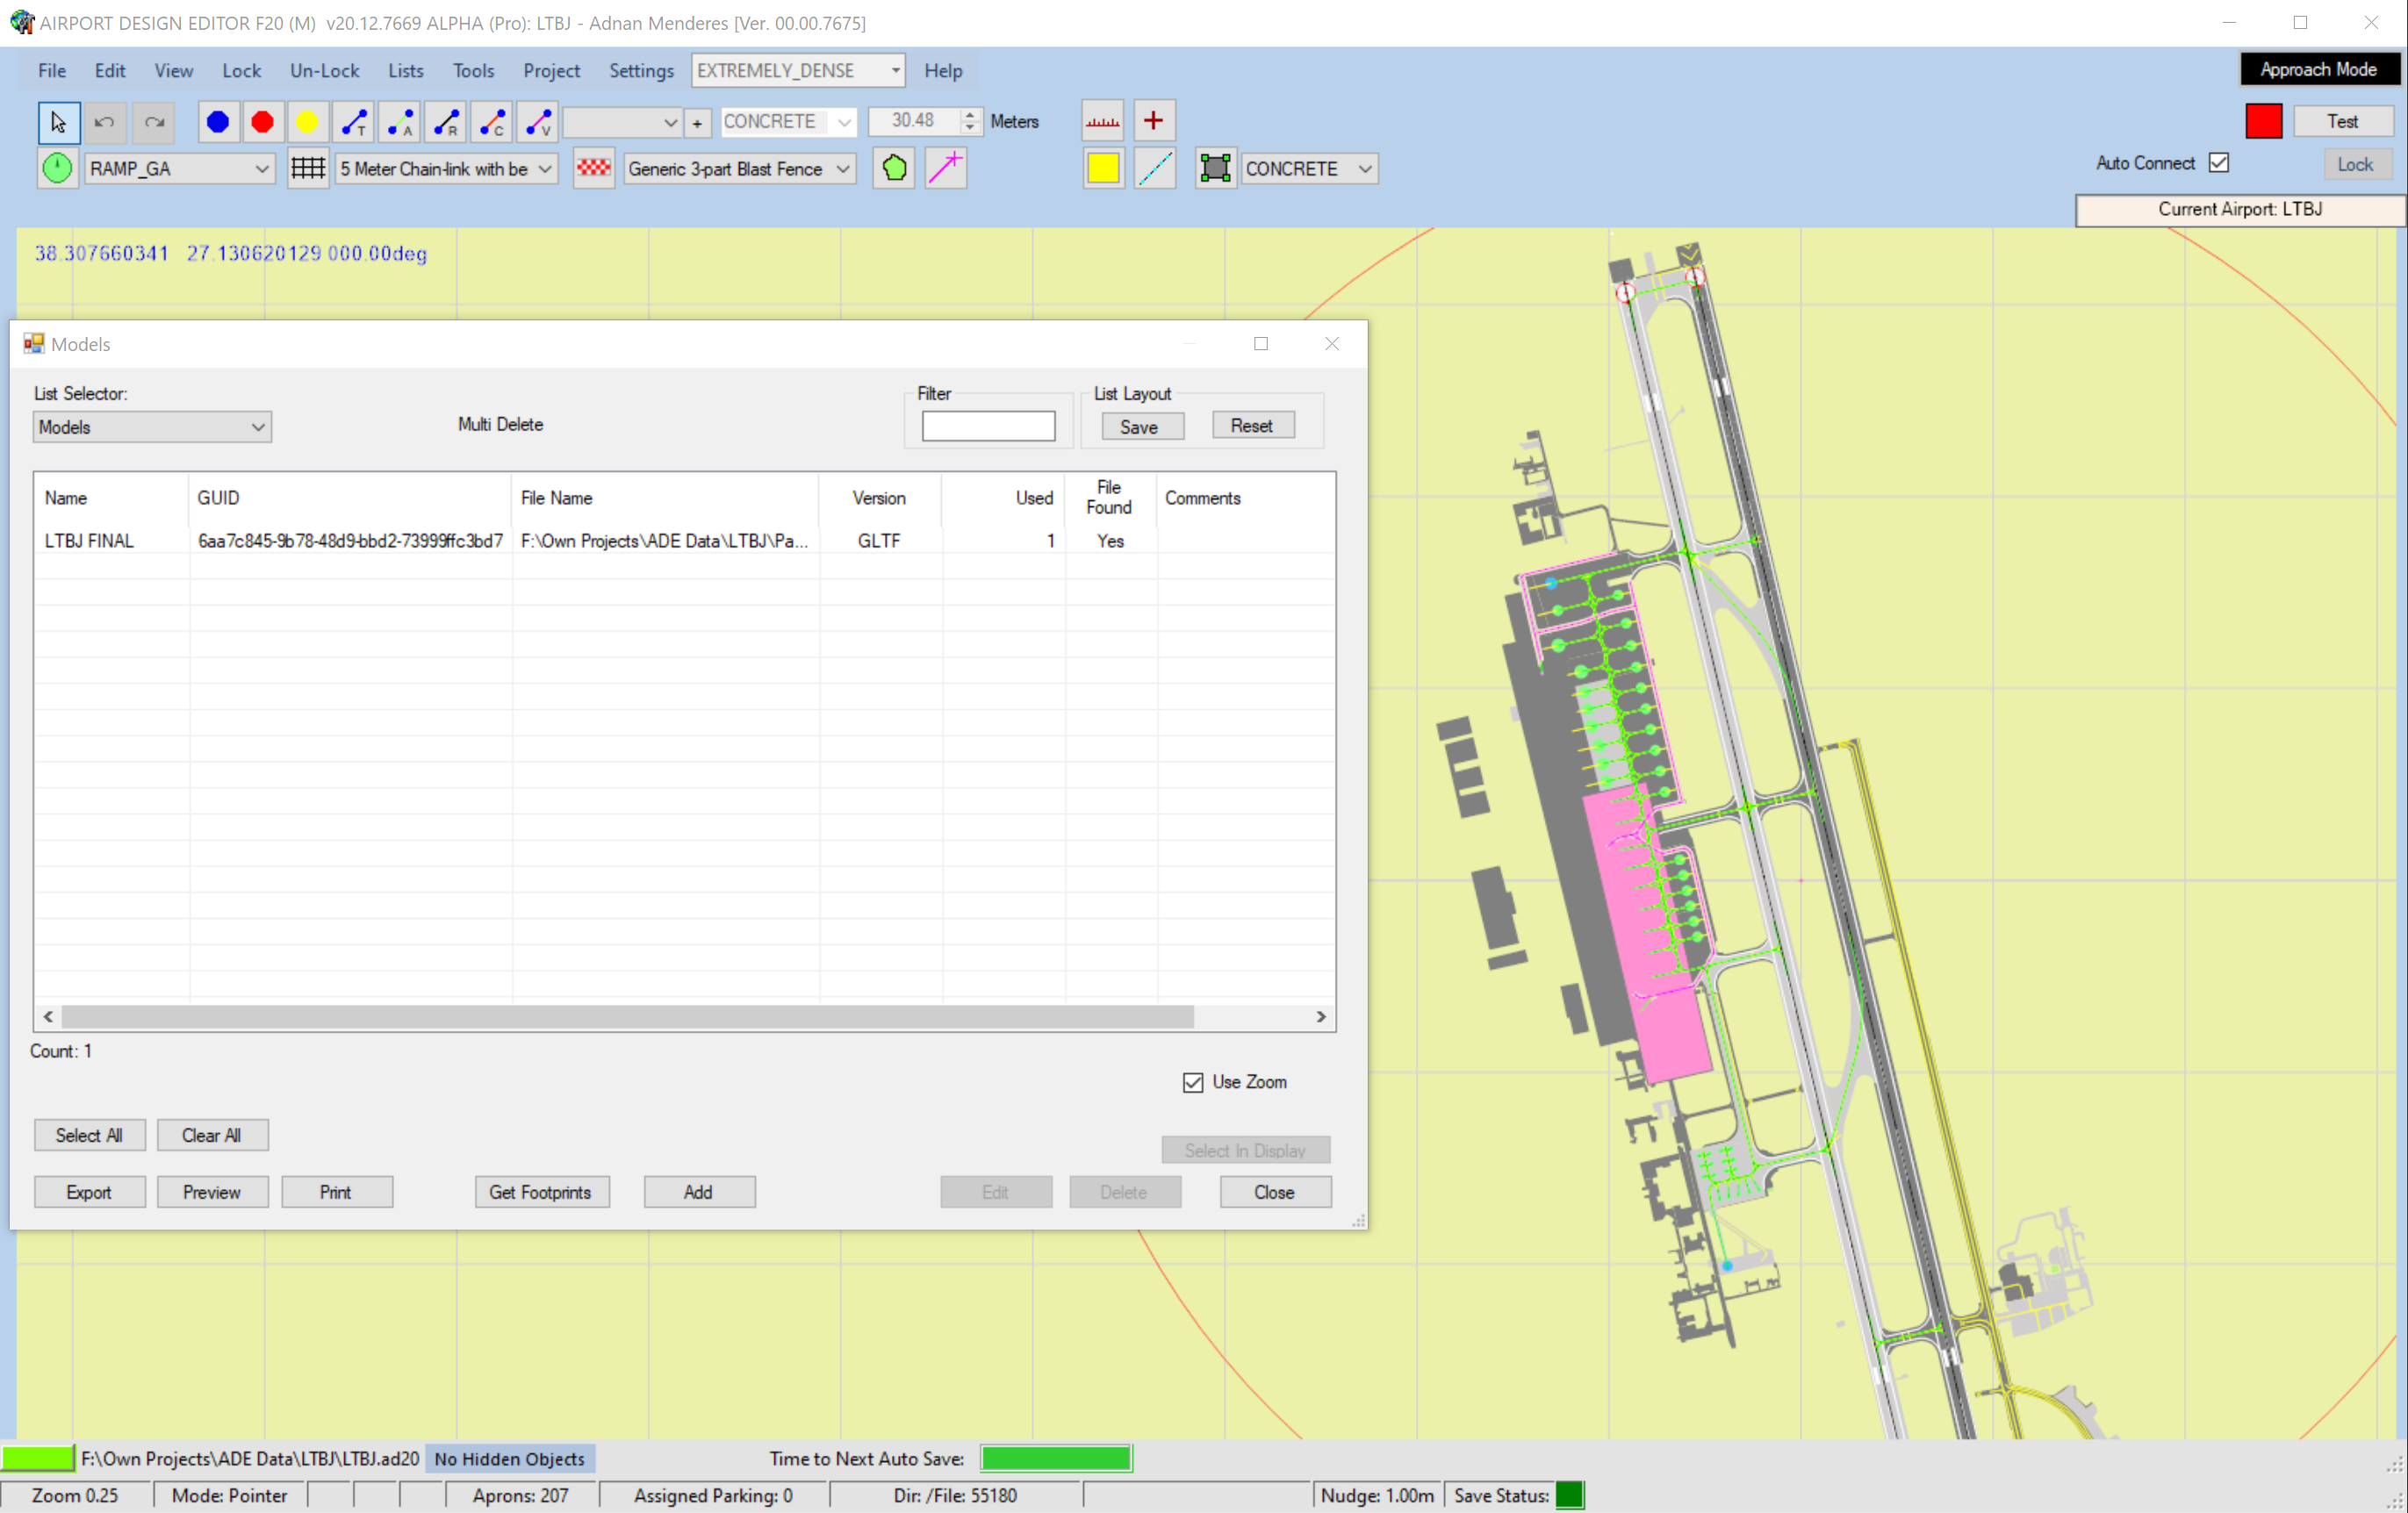This screenshot has height=1513, width=2408.
Task: Select the link tool marked V
Action: tap(538, 122)
